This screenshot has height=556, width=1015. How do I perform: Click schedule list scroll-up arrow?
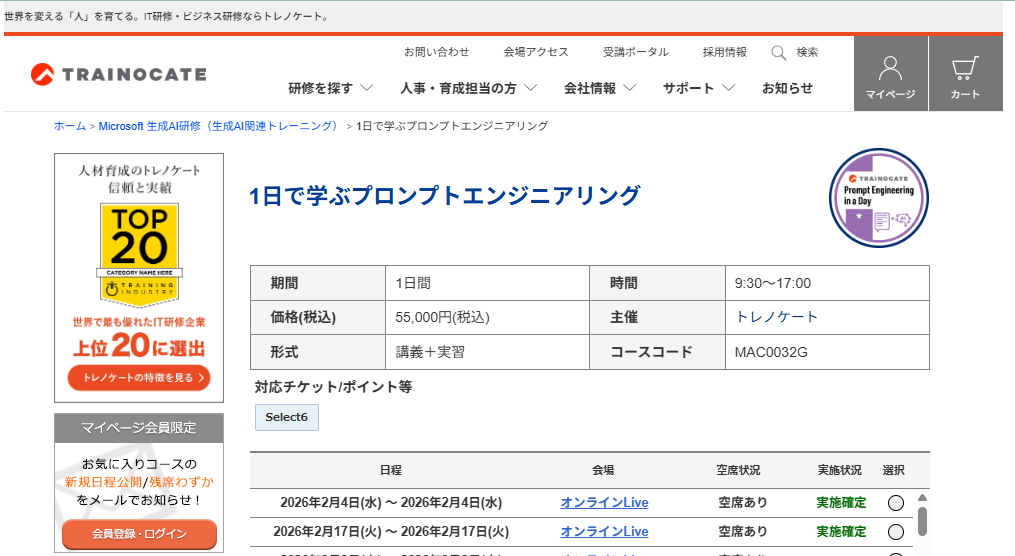[922, 498]
